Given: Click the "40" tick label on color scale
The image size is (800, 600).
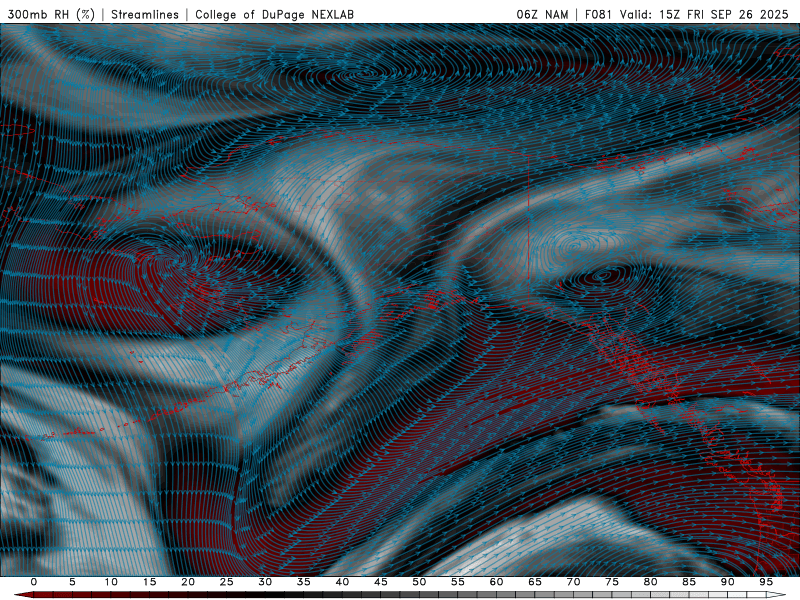Looking at the screenshot, I should point(342,582).
